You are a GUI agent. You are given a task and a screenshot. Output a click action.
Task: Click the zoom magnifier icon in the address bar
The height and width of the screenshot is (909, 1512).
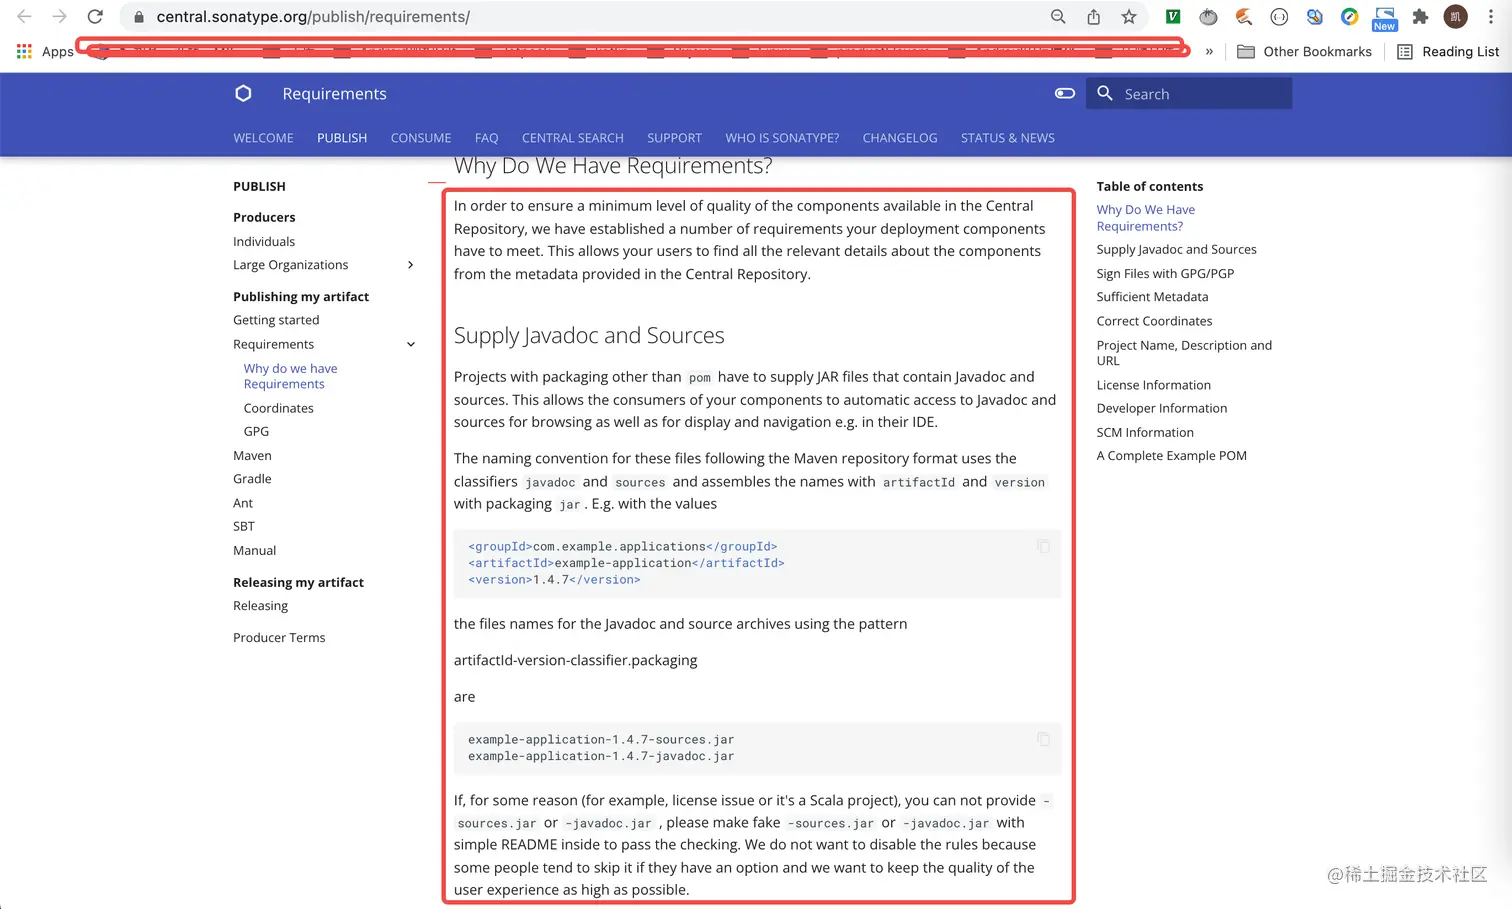click(x=1058, y=17)
